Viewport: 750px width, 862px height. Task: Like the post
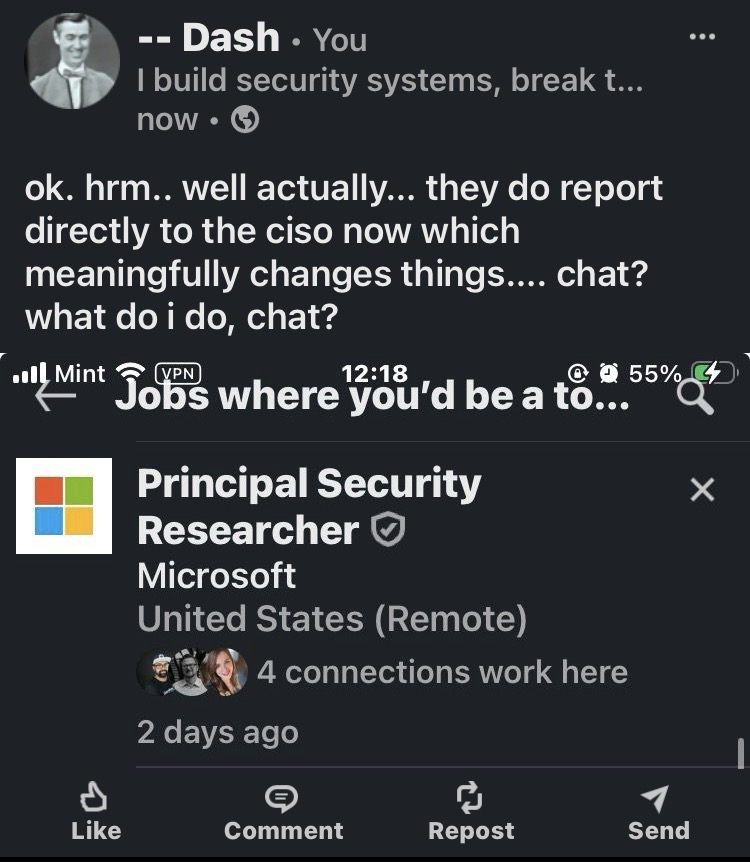pyautogui.click(x=96, y=812)
